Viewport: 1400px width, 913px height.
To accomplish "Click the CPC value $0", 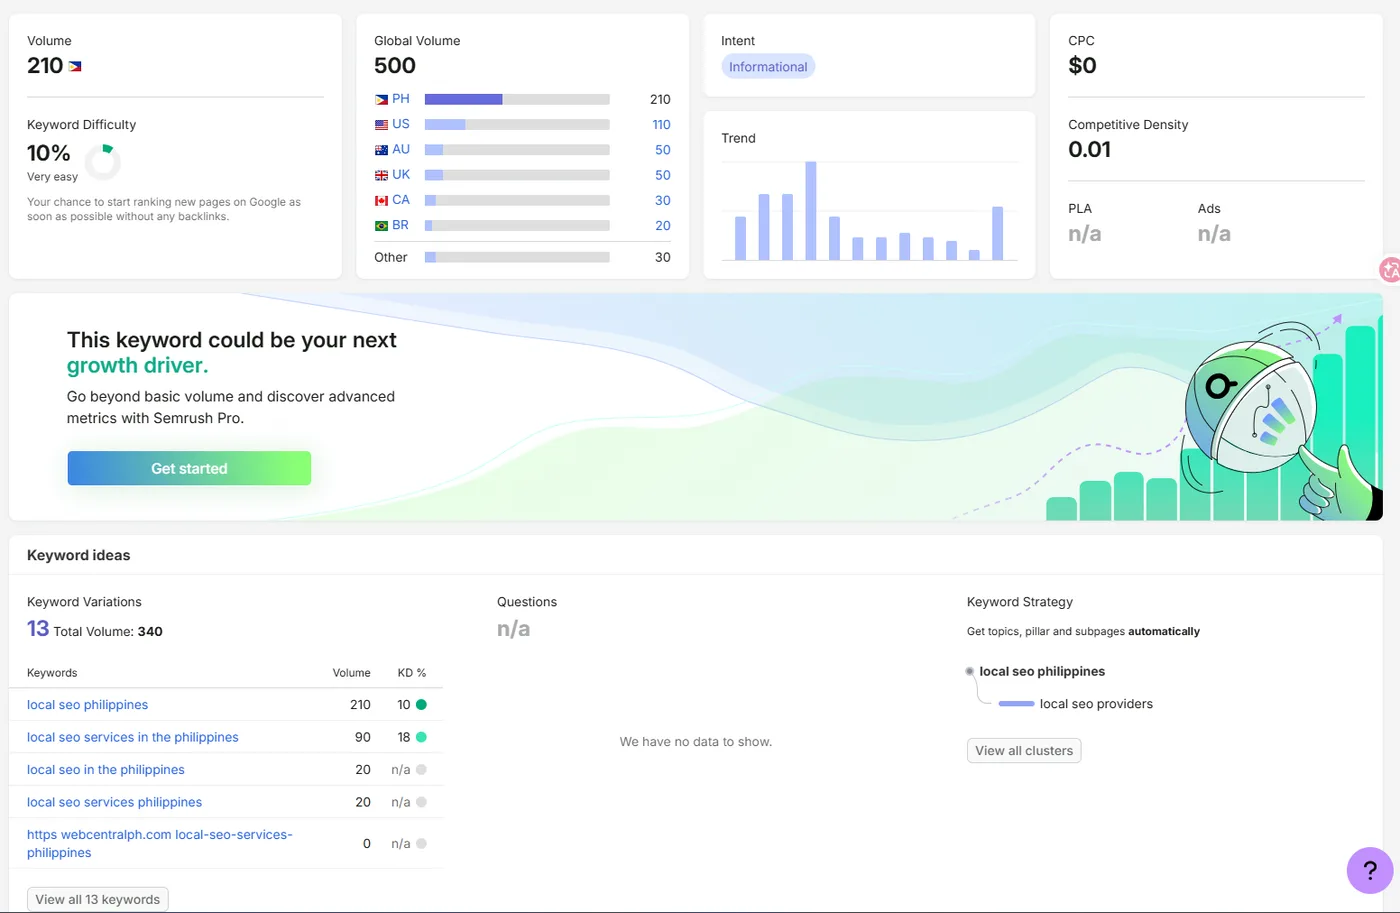I will [x=1082, y=66].
